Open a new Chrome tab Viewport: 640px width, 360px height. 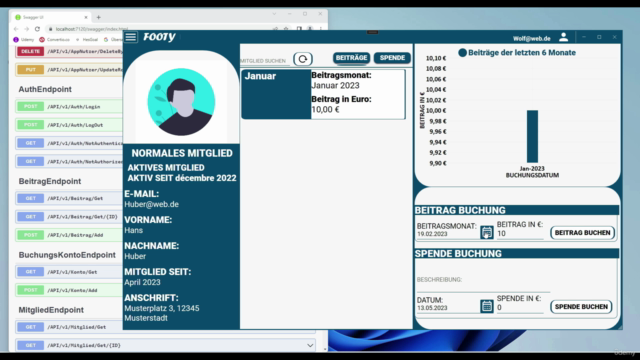pyautogui.click(x=98, y=18)
